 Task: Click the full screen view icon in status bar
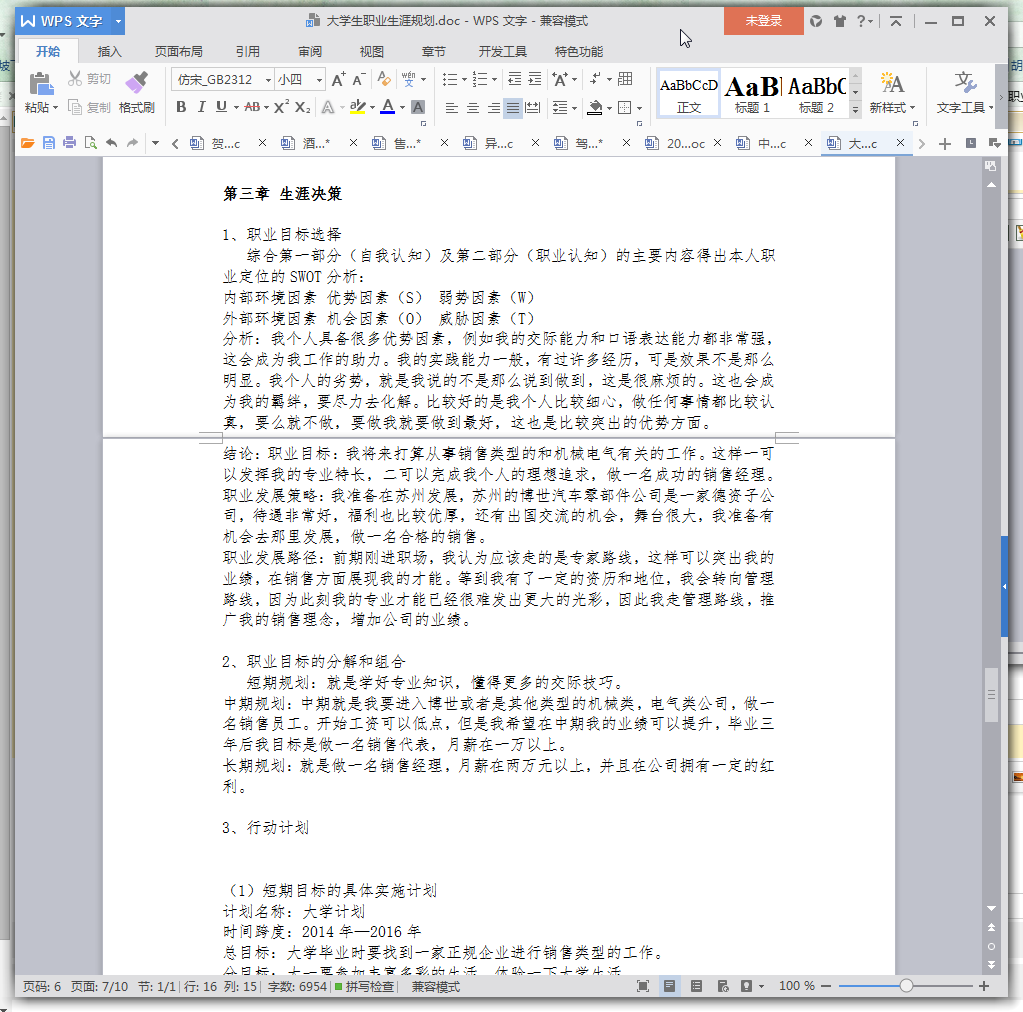point(643,986)
